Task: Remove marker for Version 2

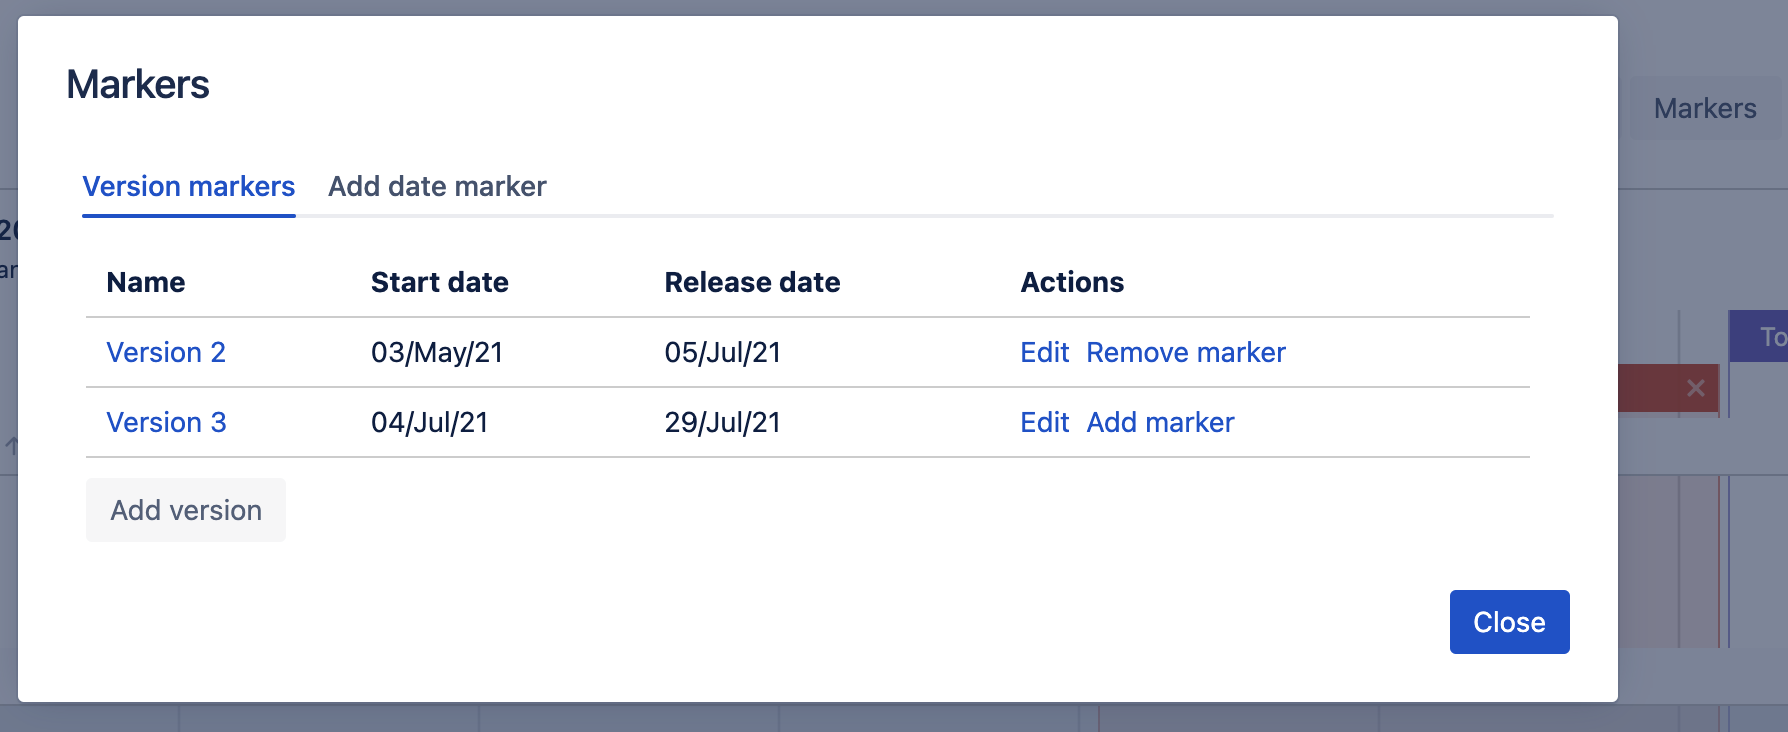Action: point(1185,353)
